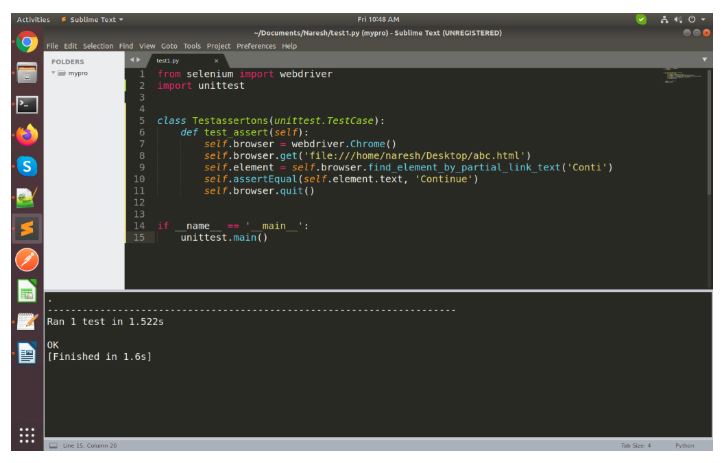
Task: Click browser.quit() on line 11
Action: tap(273, 191)
